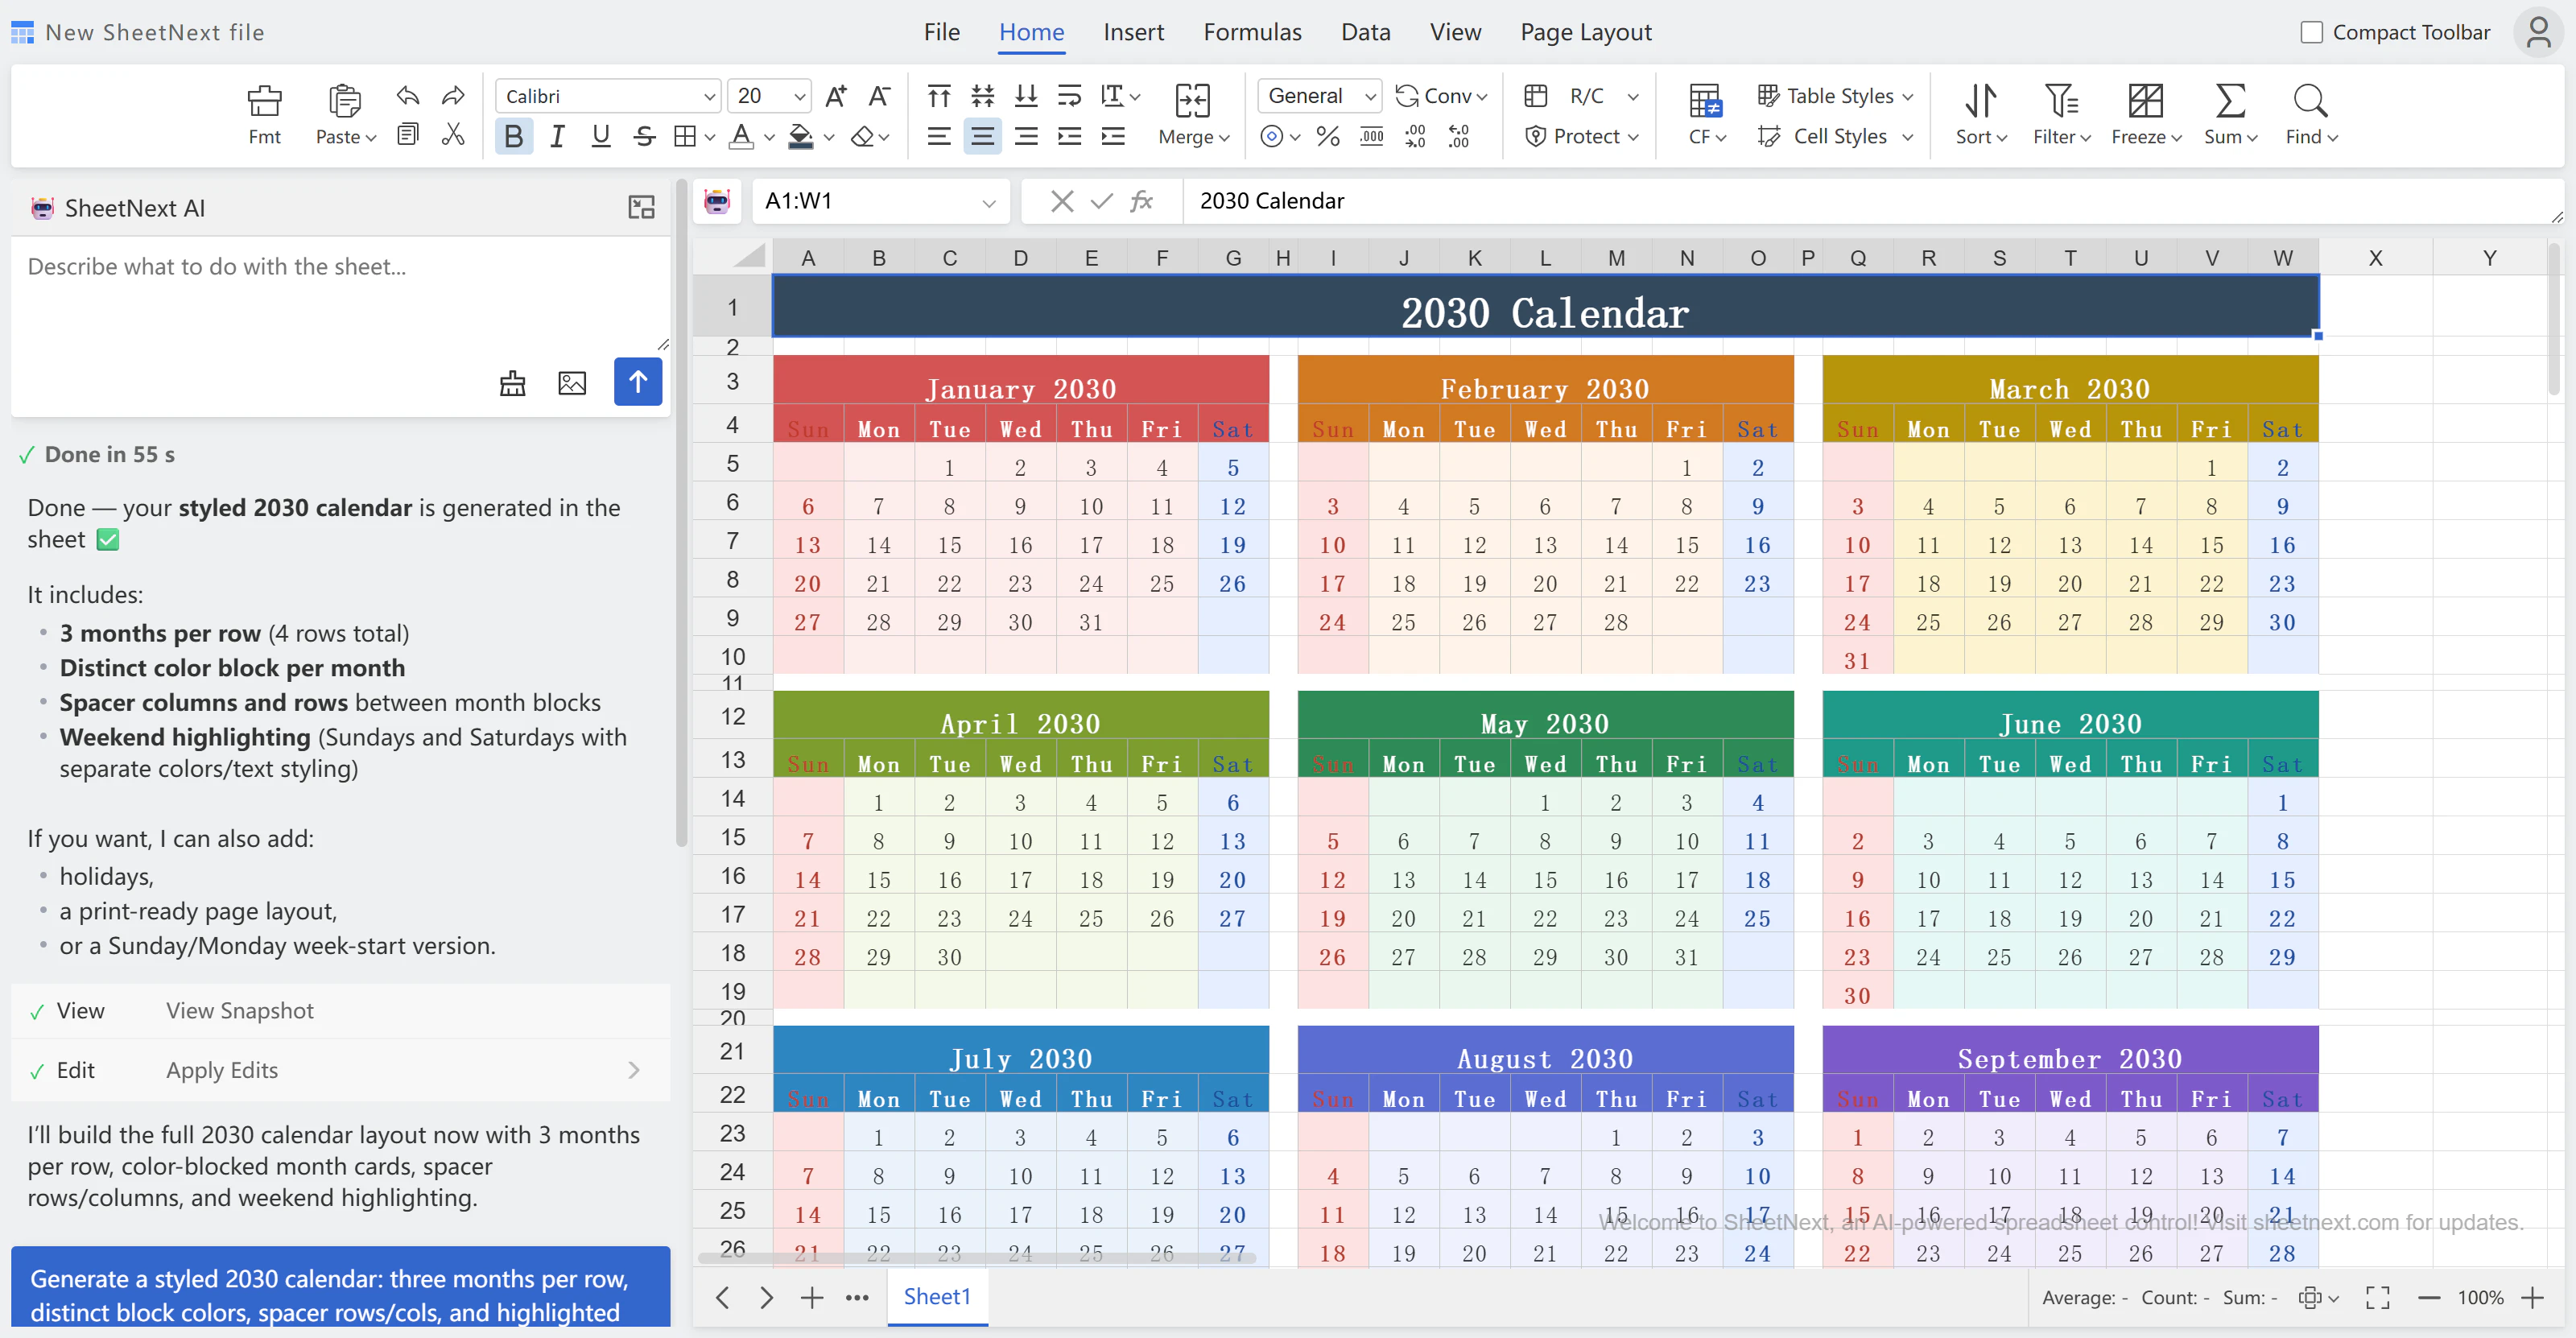Enable the Compact Toolbar checkbox
Image resolution: width=2576 pixels, height=1338 pixels.
tap(2311, 32)
